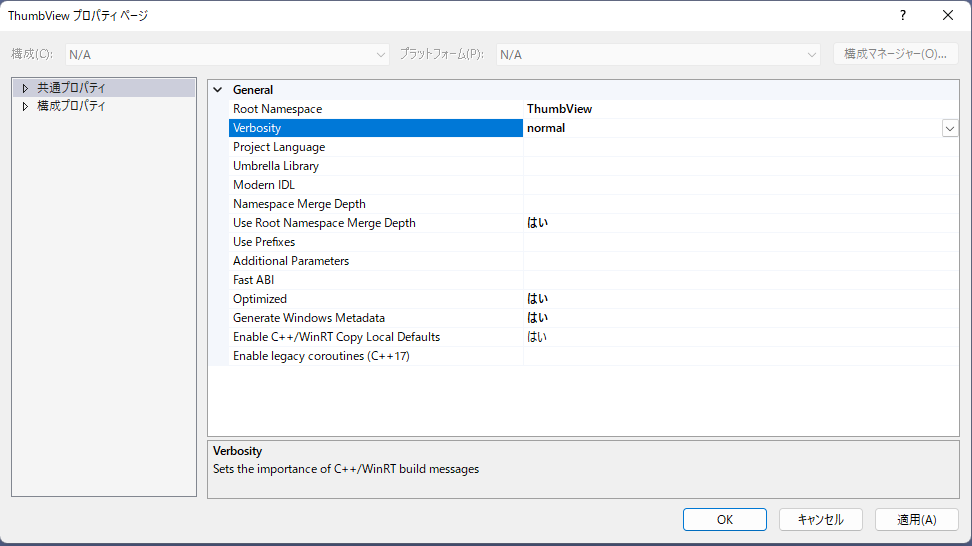Viewport: 972px width, 546px height.
Task: Click the はい value for Generate Windows Metadata
Action: pyautogui.click(x=537, y=318)
